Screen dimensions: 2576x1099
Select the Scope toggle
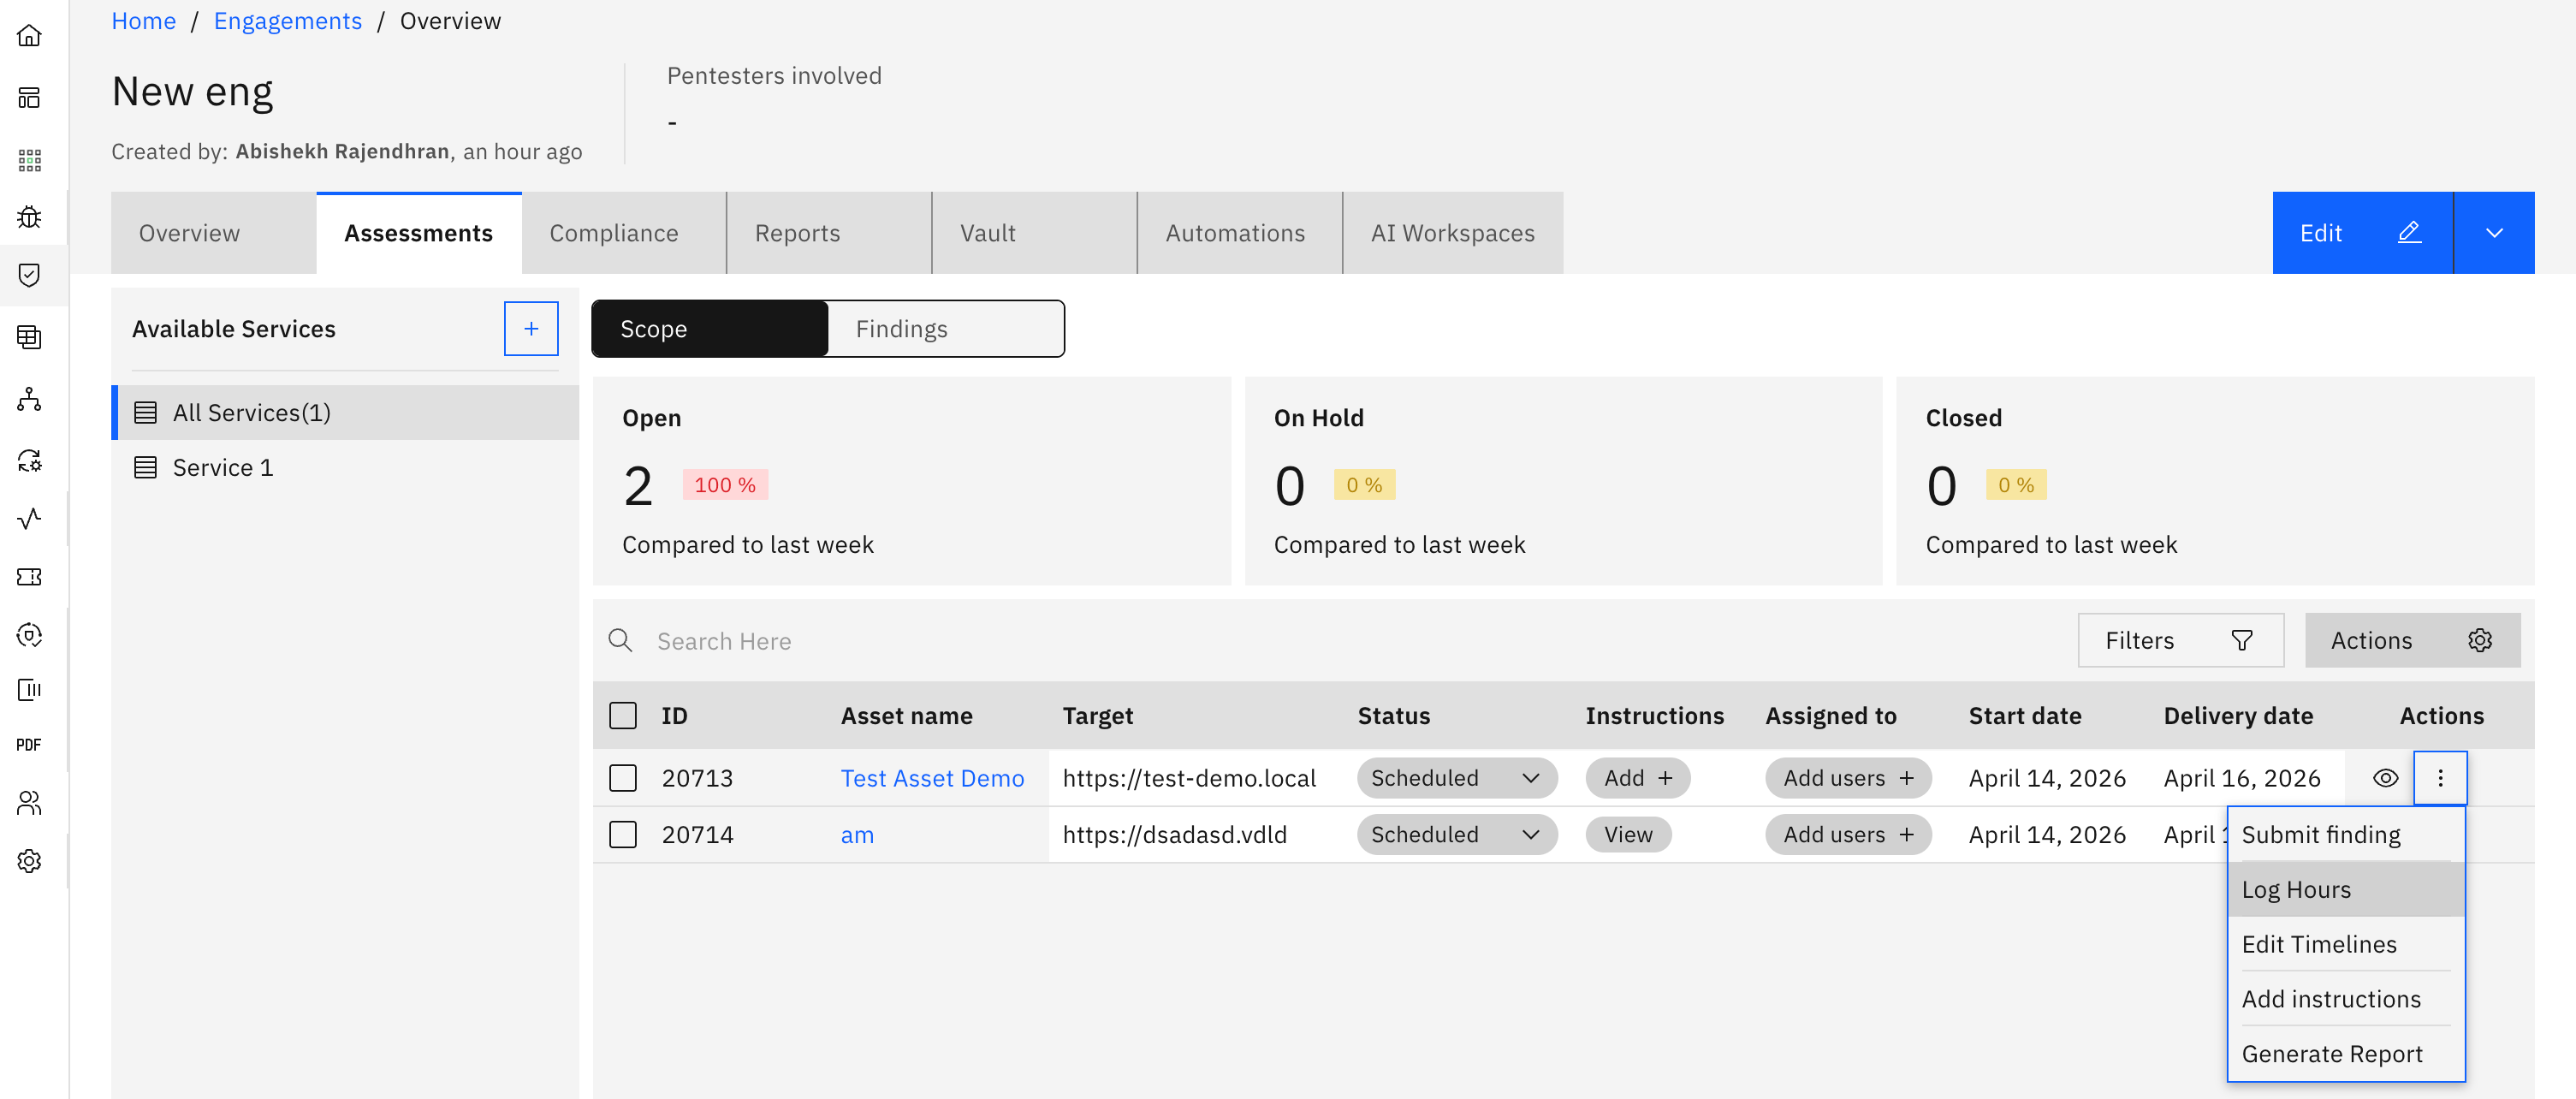coord(710,329)
